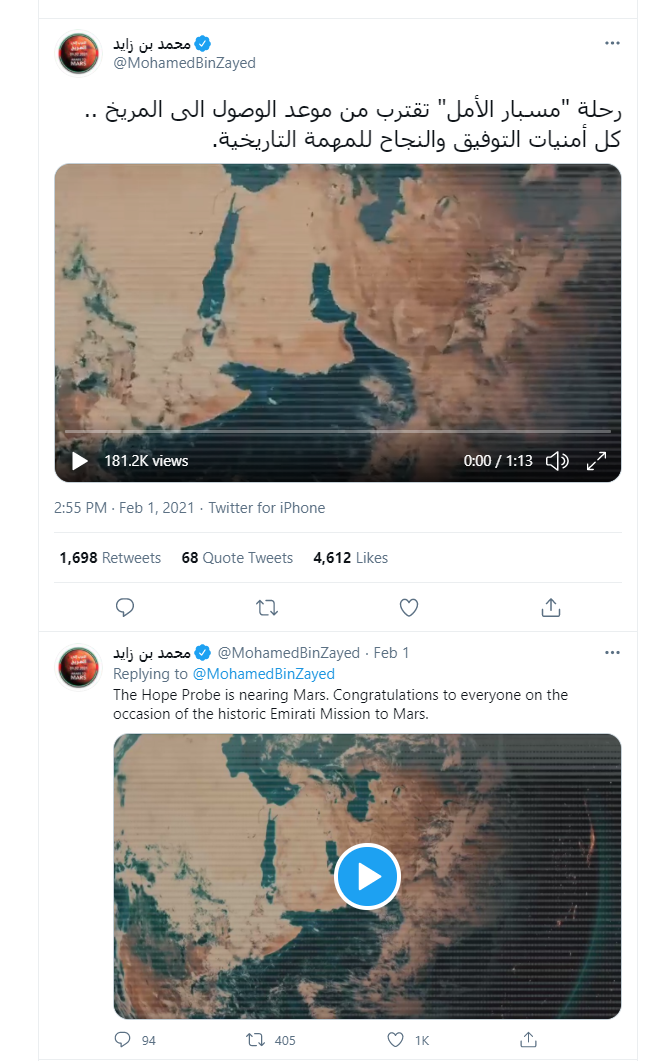This screenshot has height=1061, width=660.
Task: Reply to the main Hope Probe tweet
Action: 125,607
